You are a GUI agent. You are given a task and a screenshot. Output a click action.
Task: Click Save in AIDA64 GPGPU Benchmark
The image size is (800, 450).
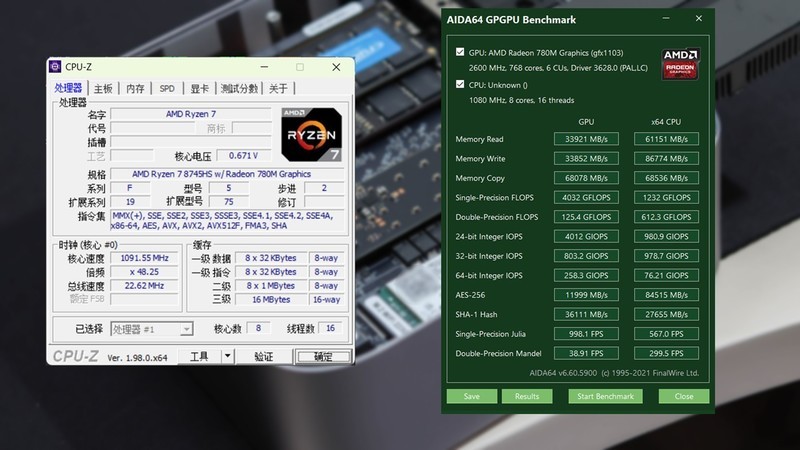pyautogui.click(x=472, y=396)
